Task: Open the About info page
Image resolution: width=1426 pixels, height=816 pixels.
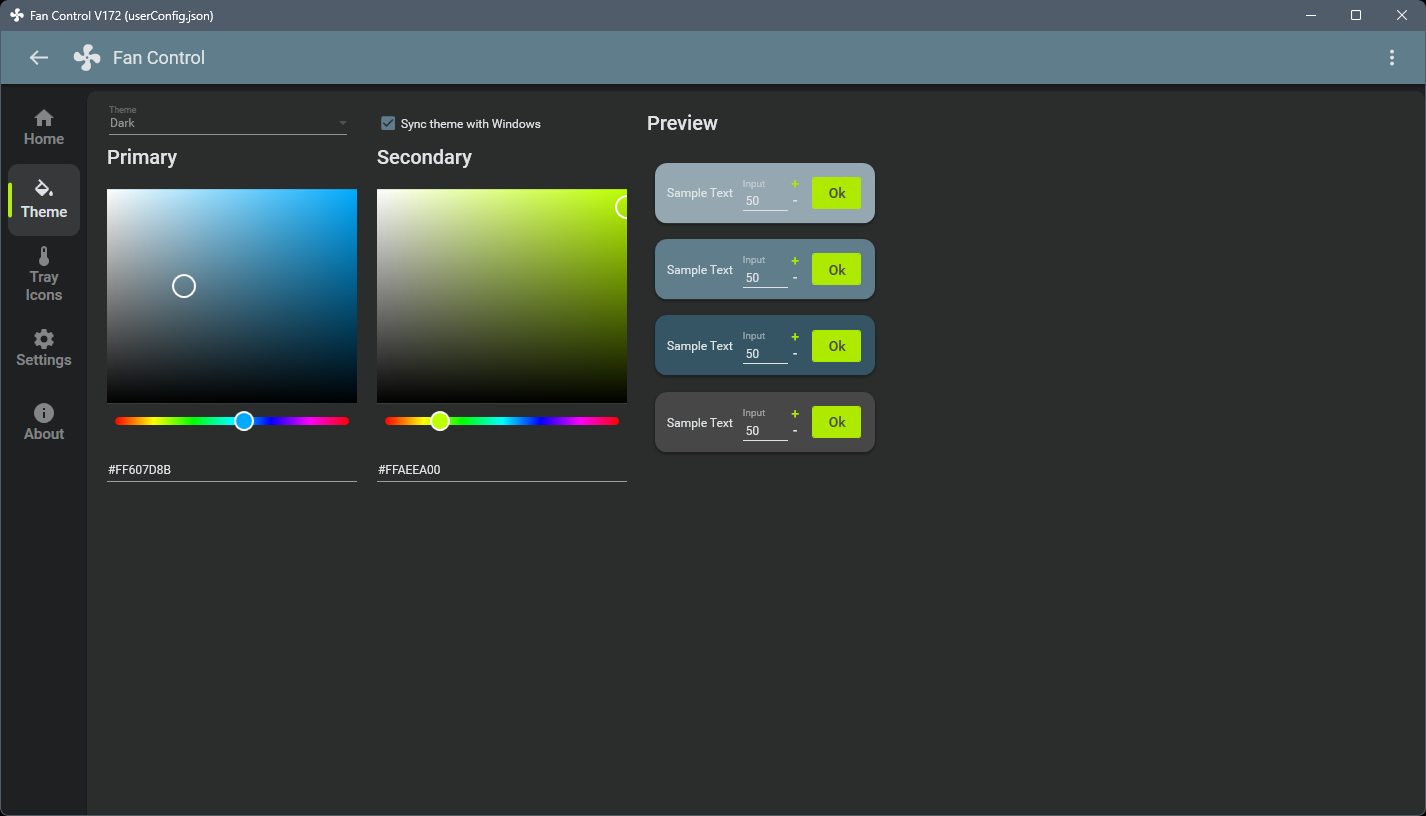Action: coord(44,422)
